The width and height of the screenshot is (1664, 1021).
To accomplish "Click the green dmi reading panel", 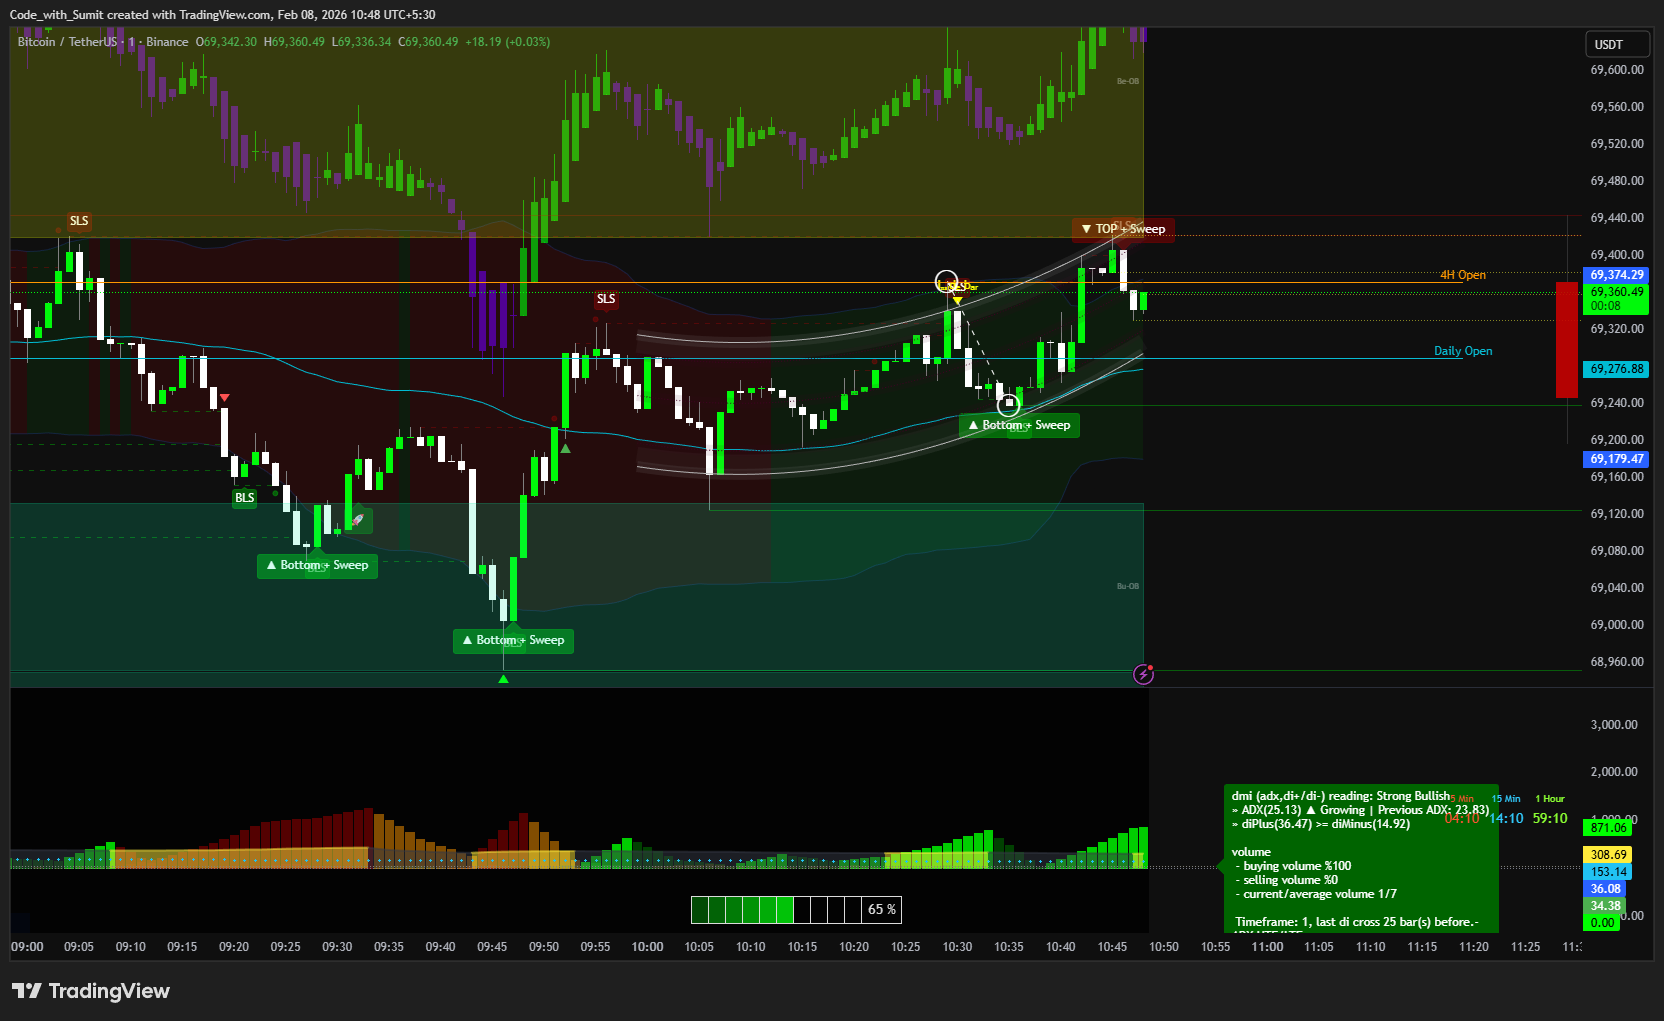I will pyautogui.click(x=1360, y=858).
